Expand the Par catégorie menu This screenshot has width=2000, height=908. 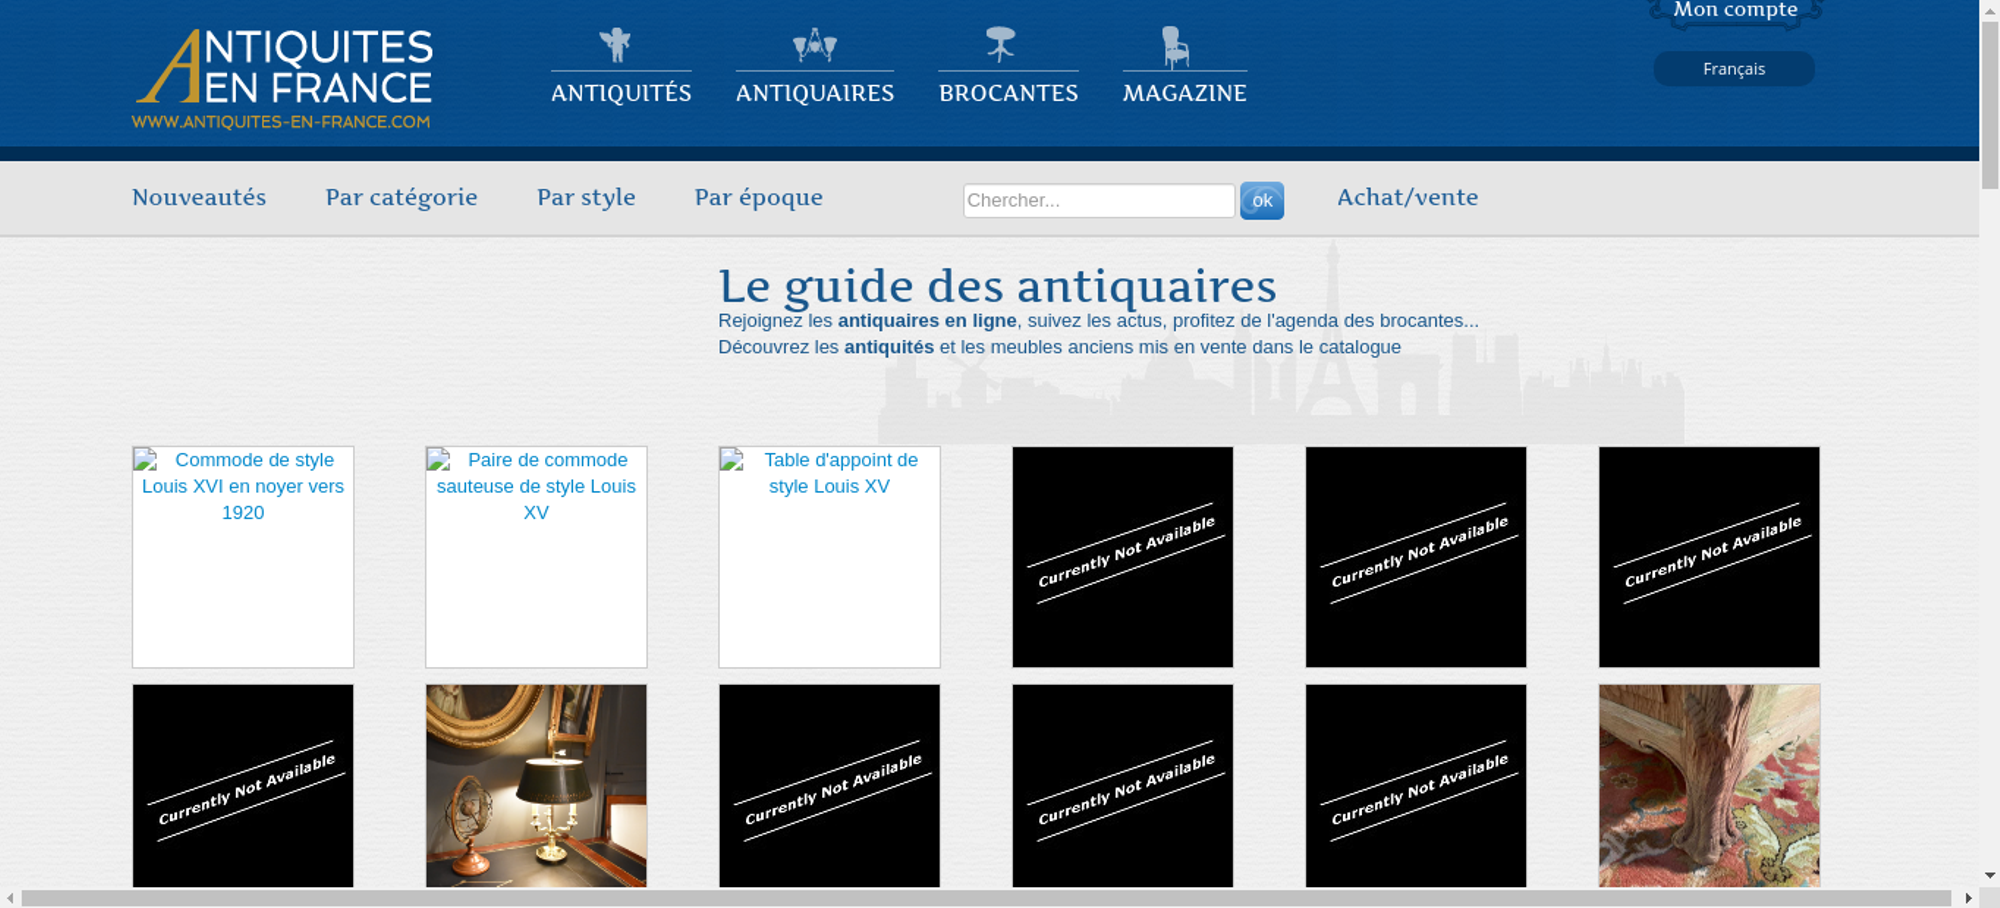pyautogui.click(x=401, y=198)
